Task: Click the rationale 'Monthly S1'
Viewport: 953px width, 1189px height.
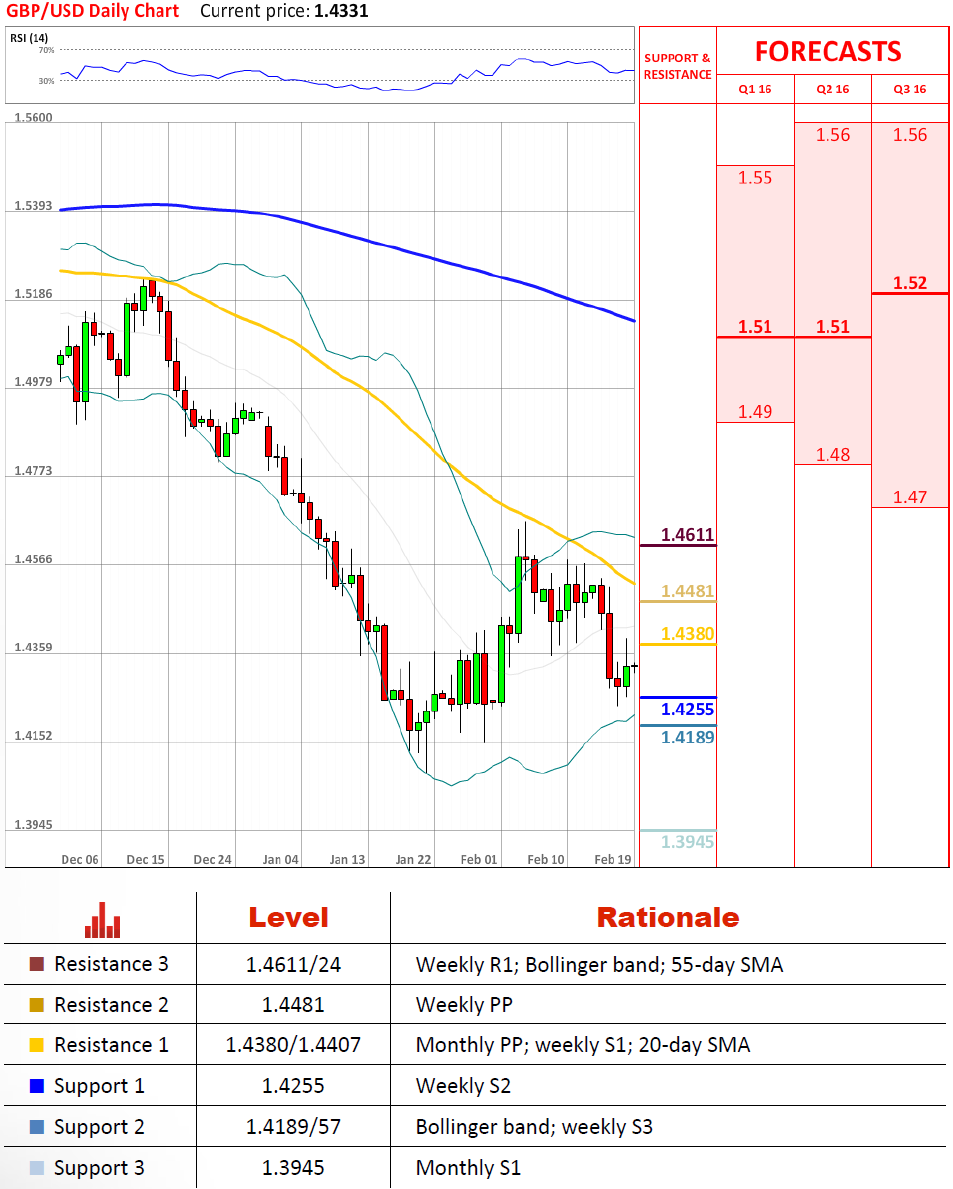Action: coord(469,1168)
